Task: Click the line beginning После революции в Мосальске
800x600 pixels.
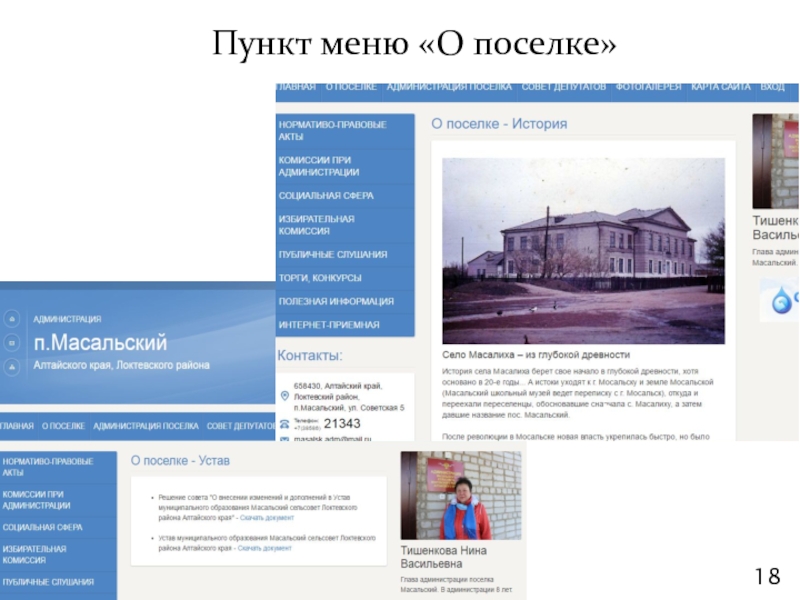Action: pyautogui.click(x=576, y=437)
